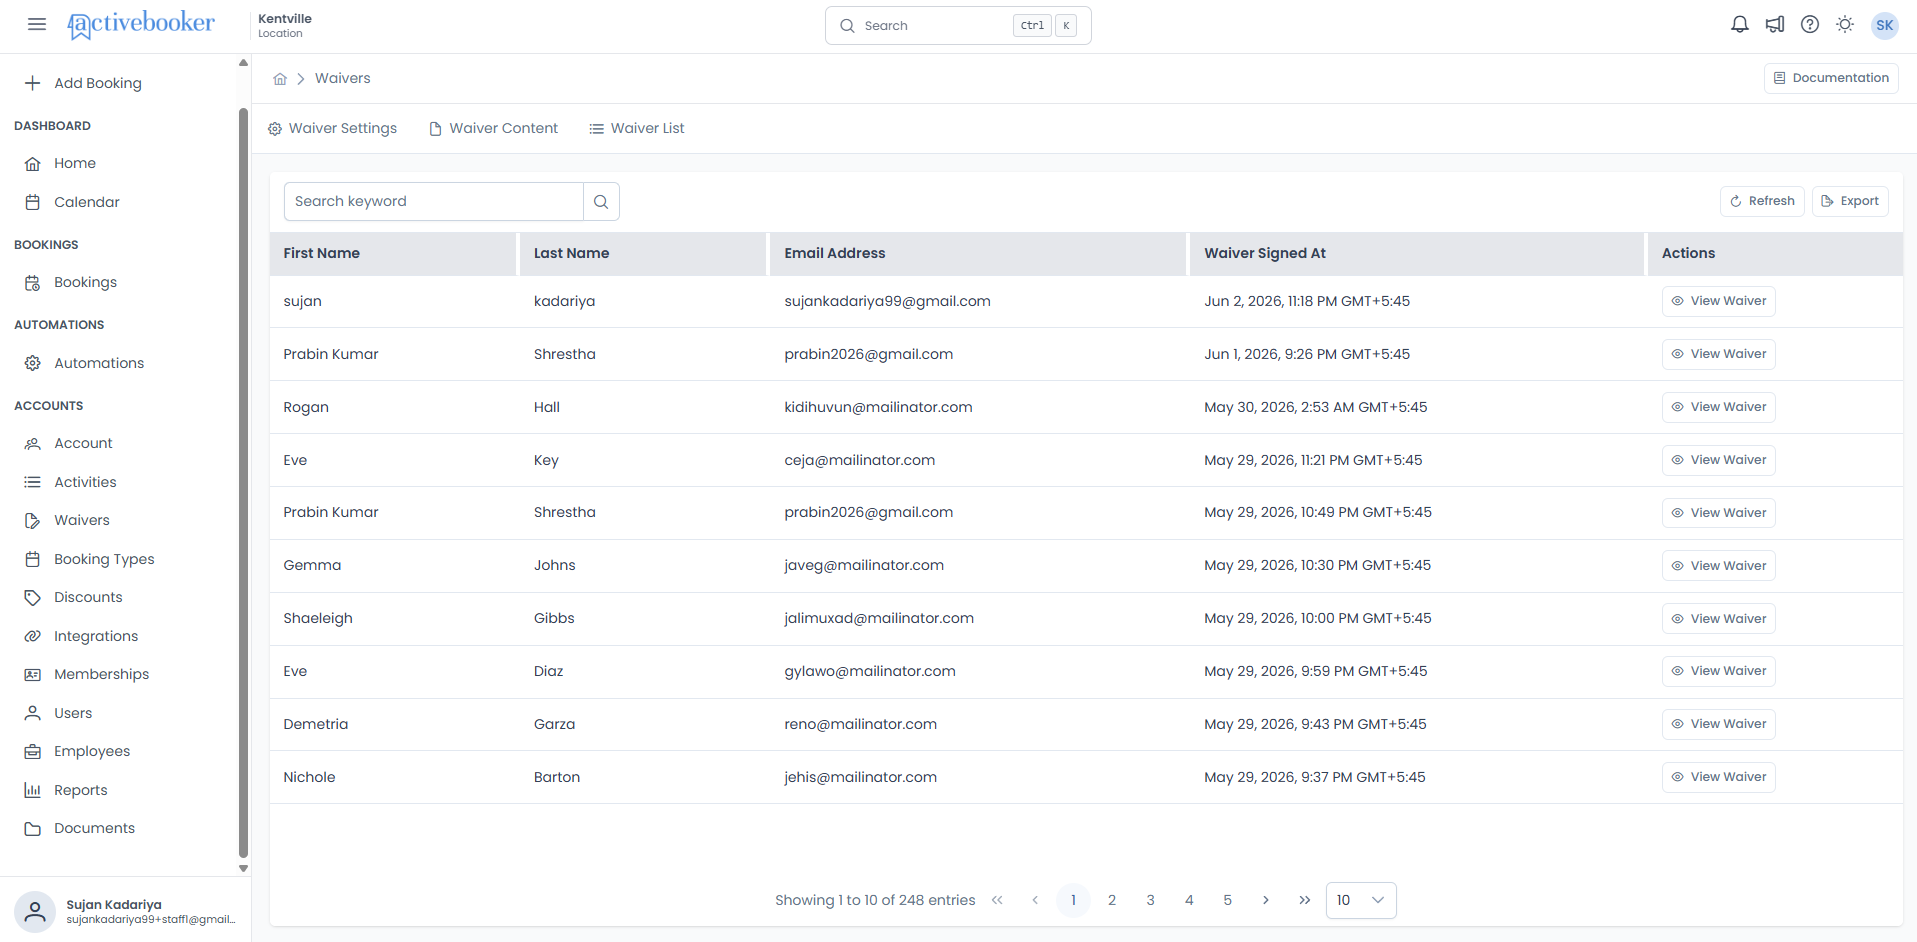1917x942 pixels.
Task: Click the Export button
Action: (x=1850, y=201)
